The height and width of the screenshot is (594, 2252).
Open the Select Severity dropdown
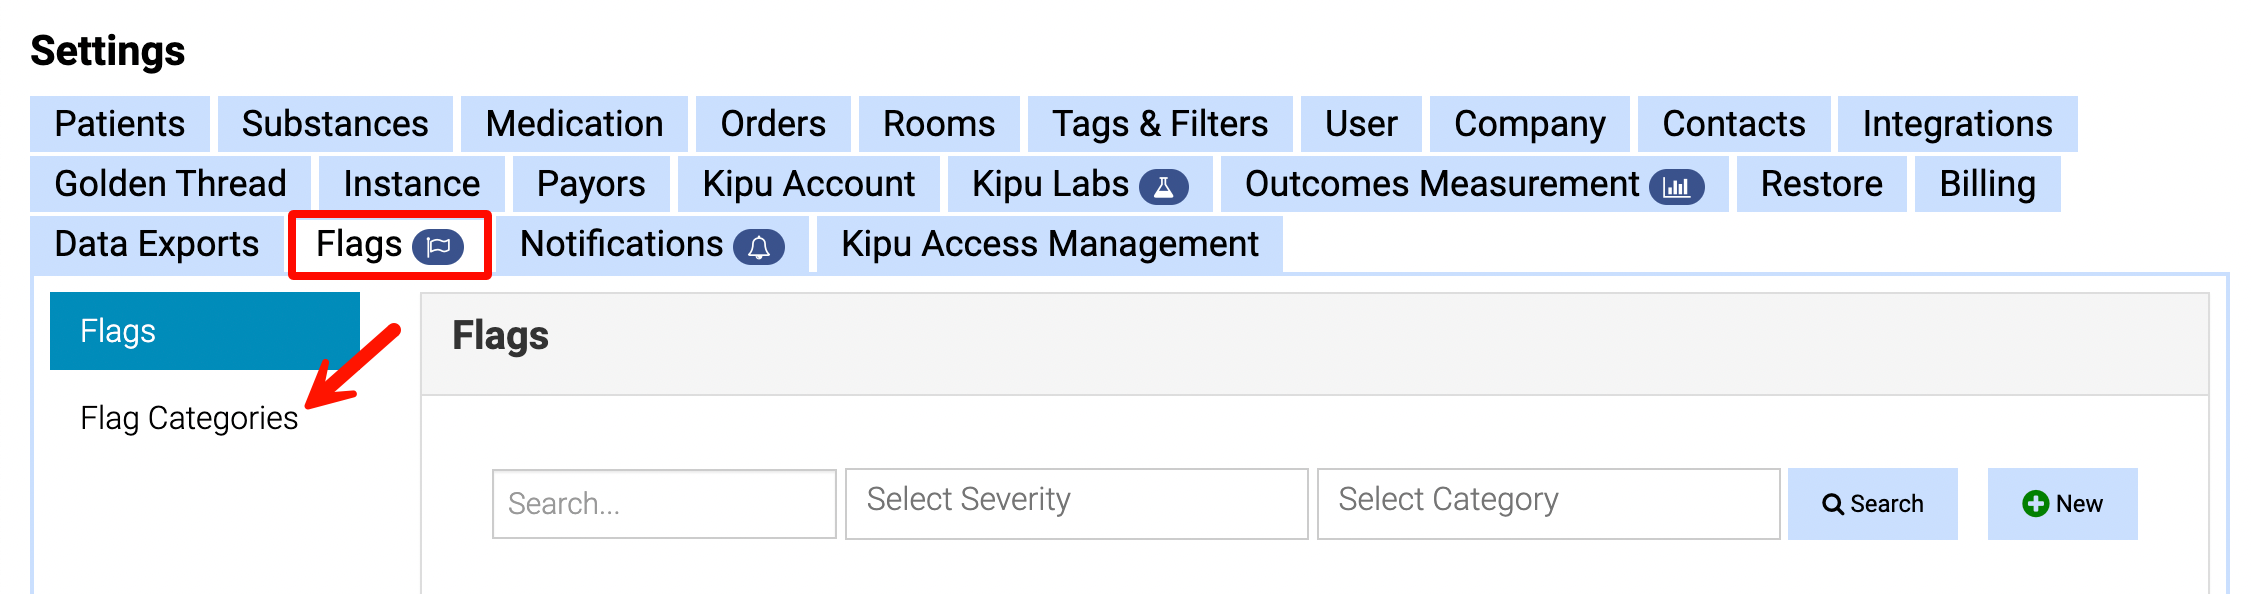click(1076, 504)
